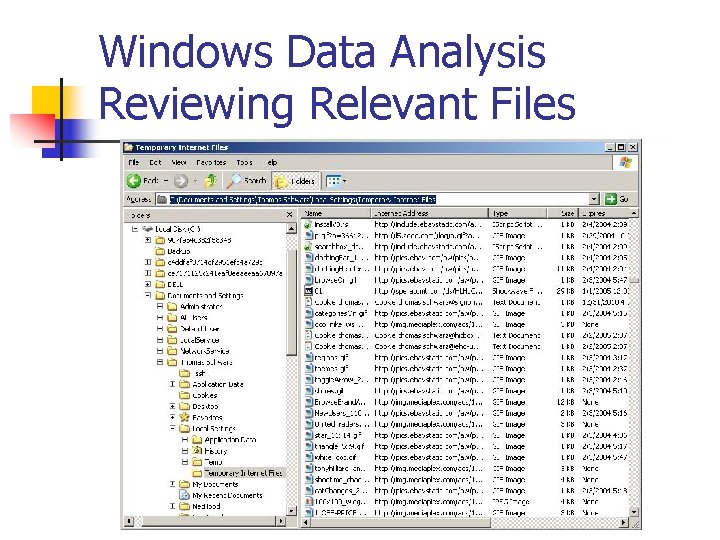Screen dimensions: 720x540
Task: Select the CL Shockwave file icon
Action: coord(309,291)
